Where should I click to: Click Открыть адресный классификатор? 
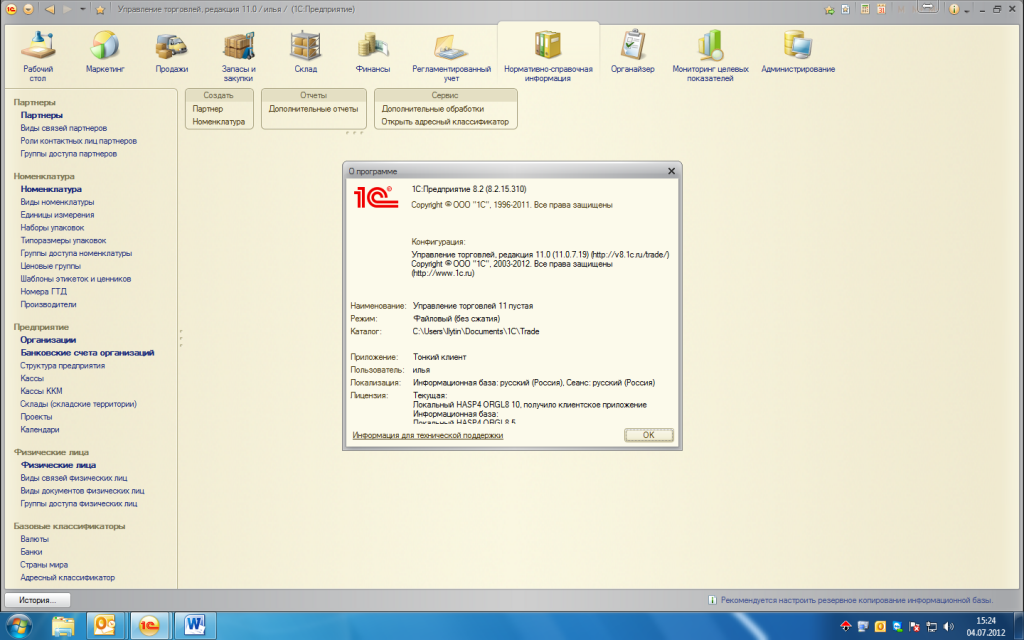pyautogui.click(x=445, y=122)
